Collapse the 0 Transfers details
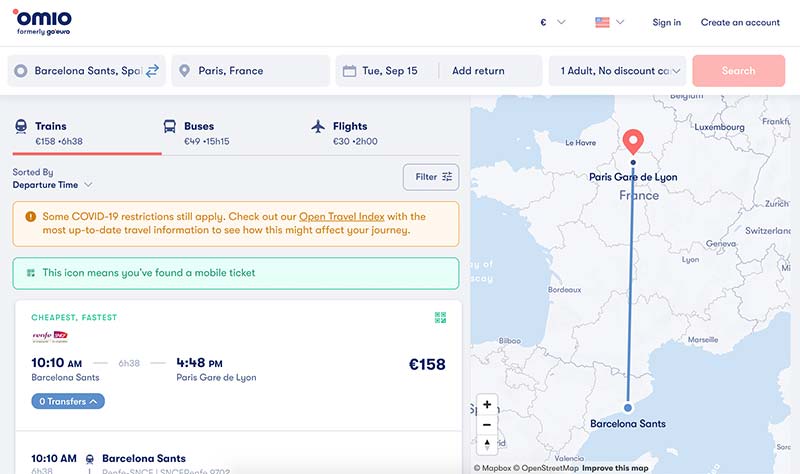Viewport: 800px width, 474px height. pyautogui.click(x=68, y=402)
